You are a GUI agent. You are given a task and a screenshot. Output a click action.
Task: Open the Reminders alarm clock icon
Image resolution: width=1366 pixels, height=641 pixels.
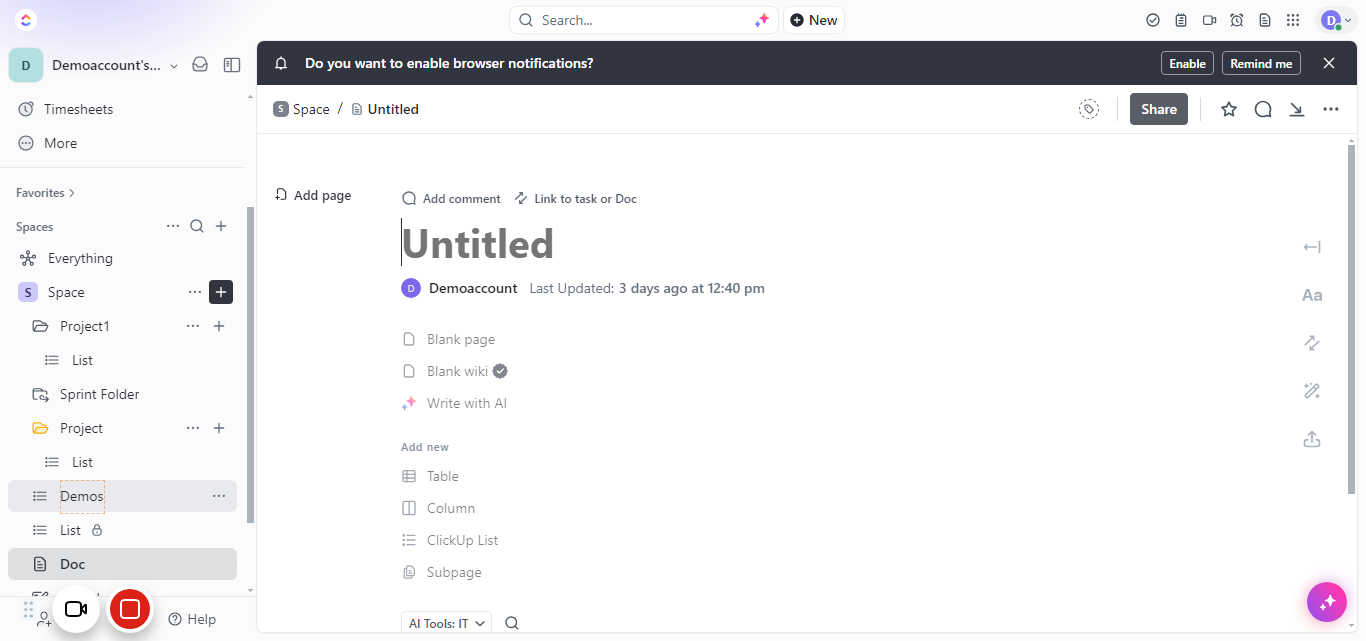[x=1237, y=20]
